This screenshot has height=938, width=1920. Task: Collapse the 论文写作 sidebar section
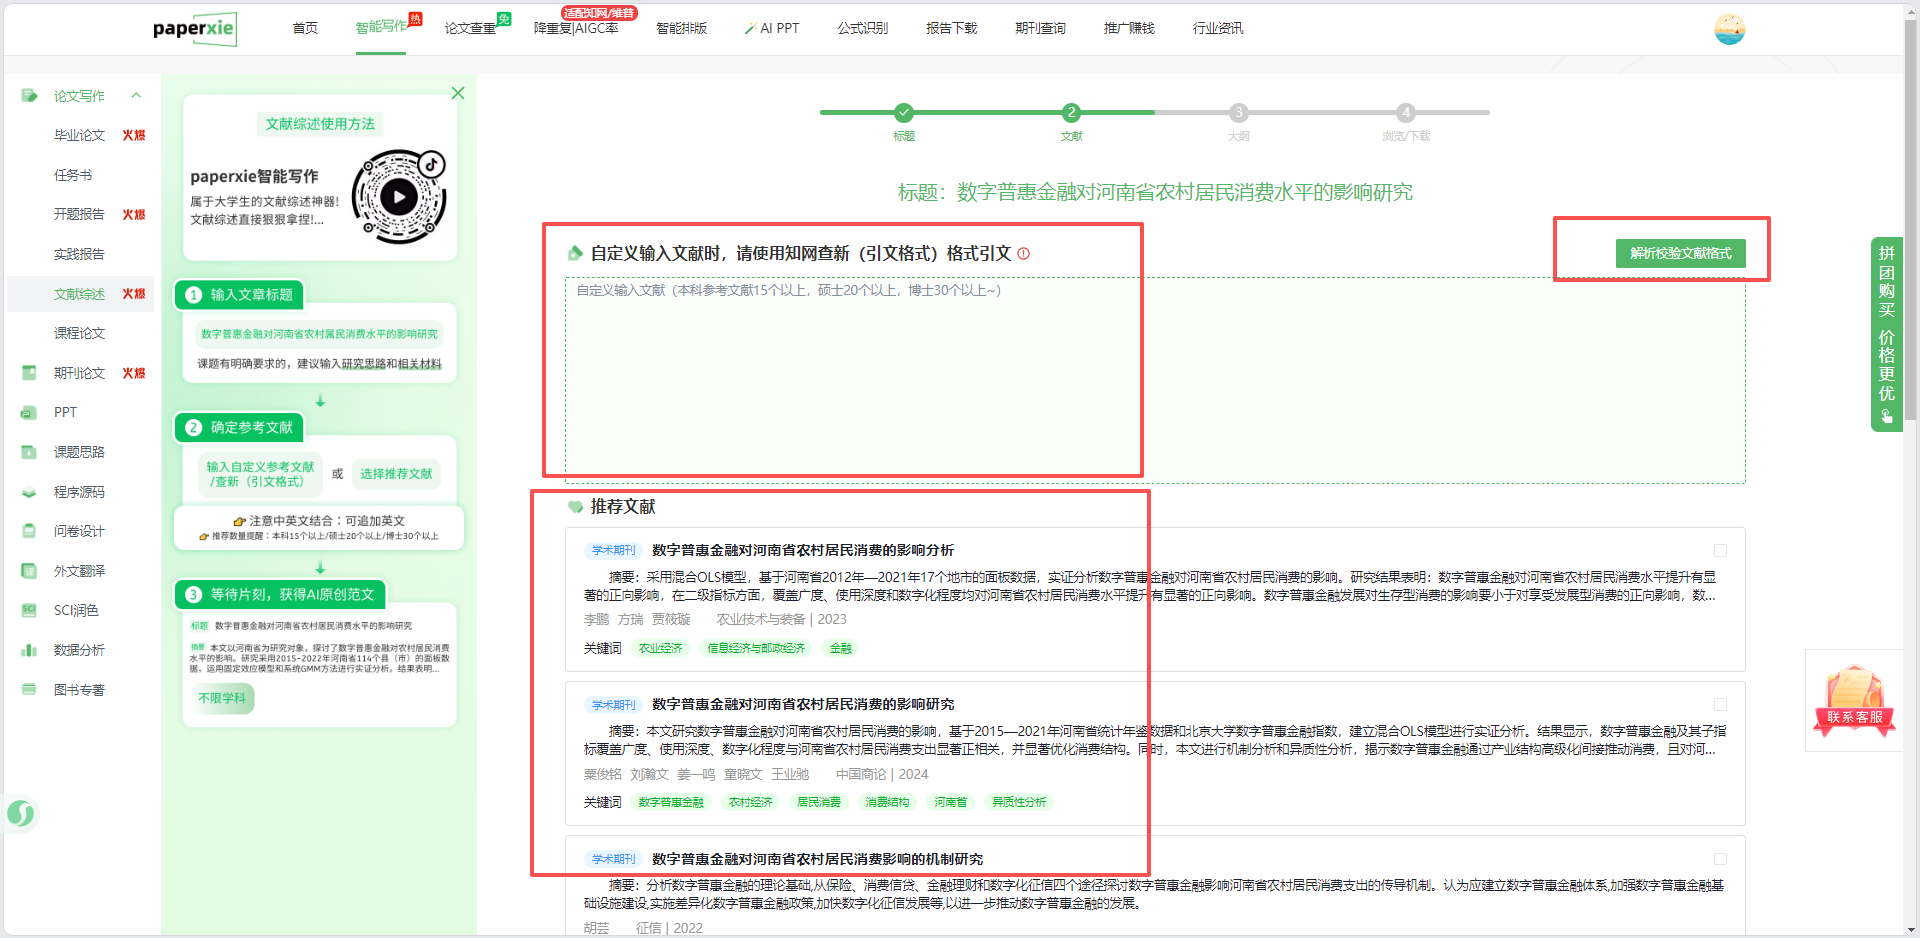(136, 96)
